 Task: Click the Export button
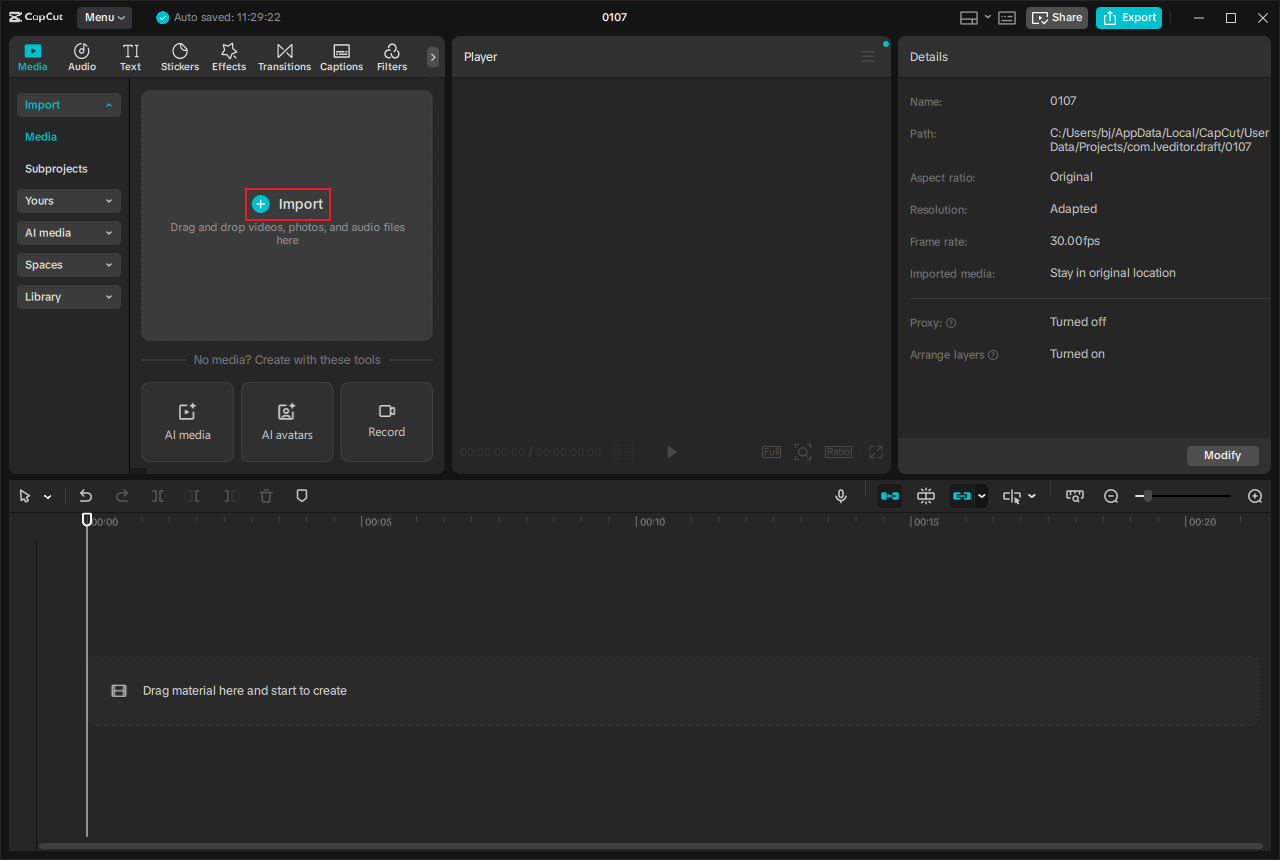(x=1128, y=17)
